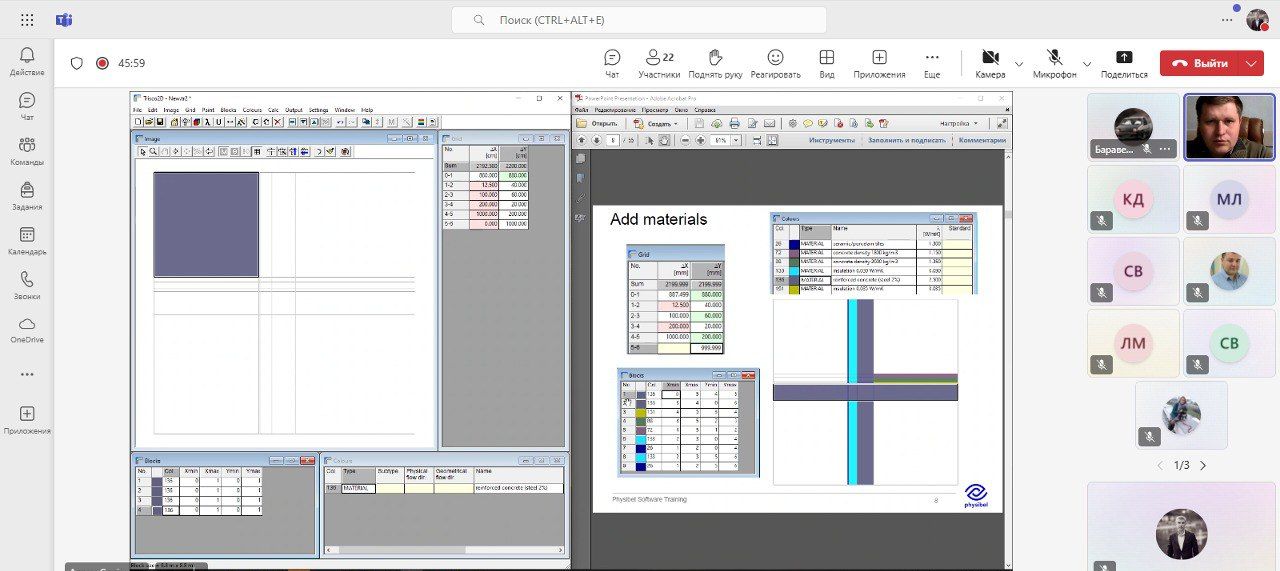1280x571 pixels.
Task: Share screen with Поделиться
Action: pos(1124,63)
